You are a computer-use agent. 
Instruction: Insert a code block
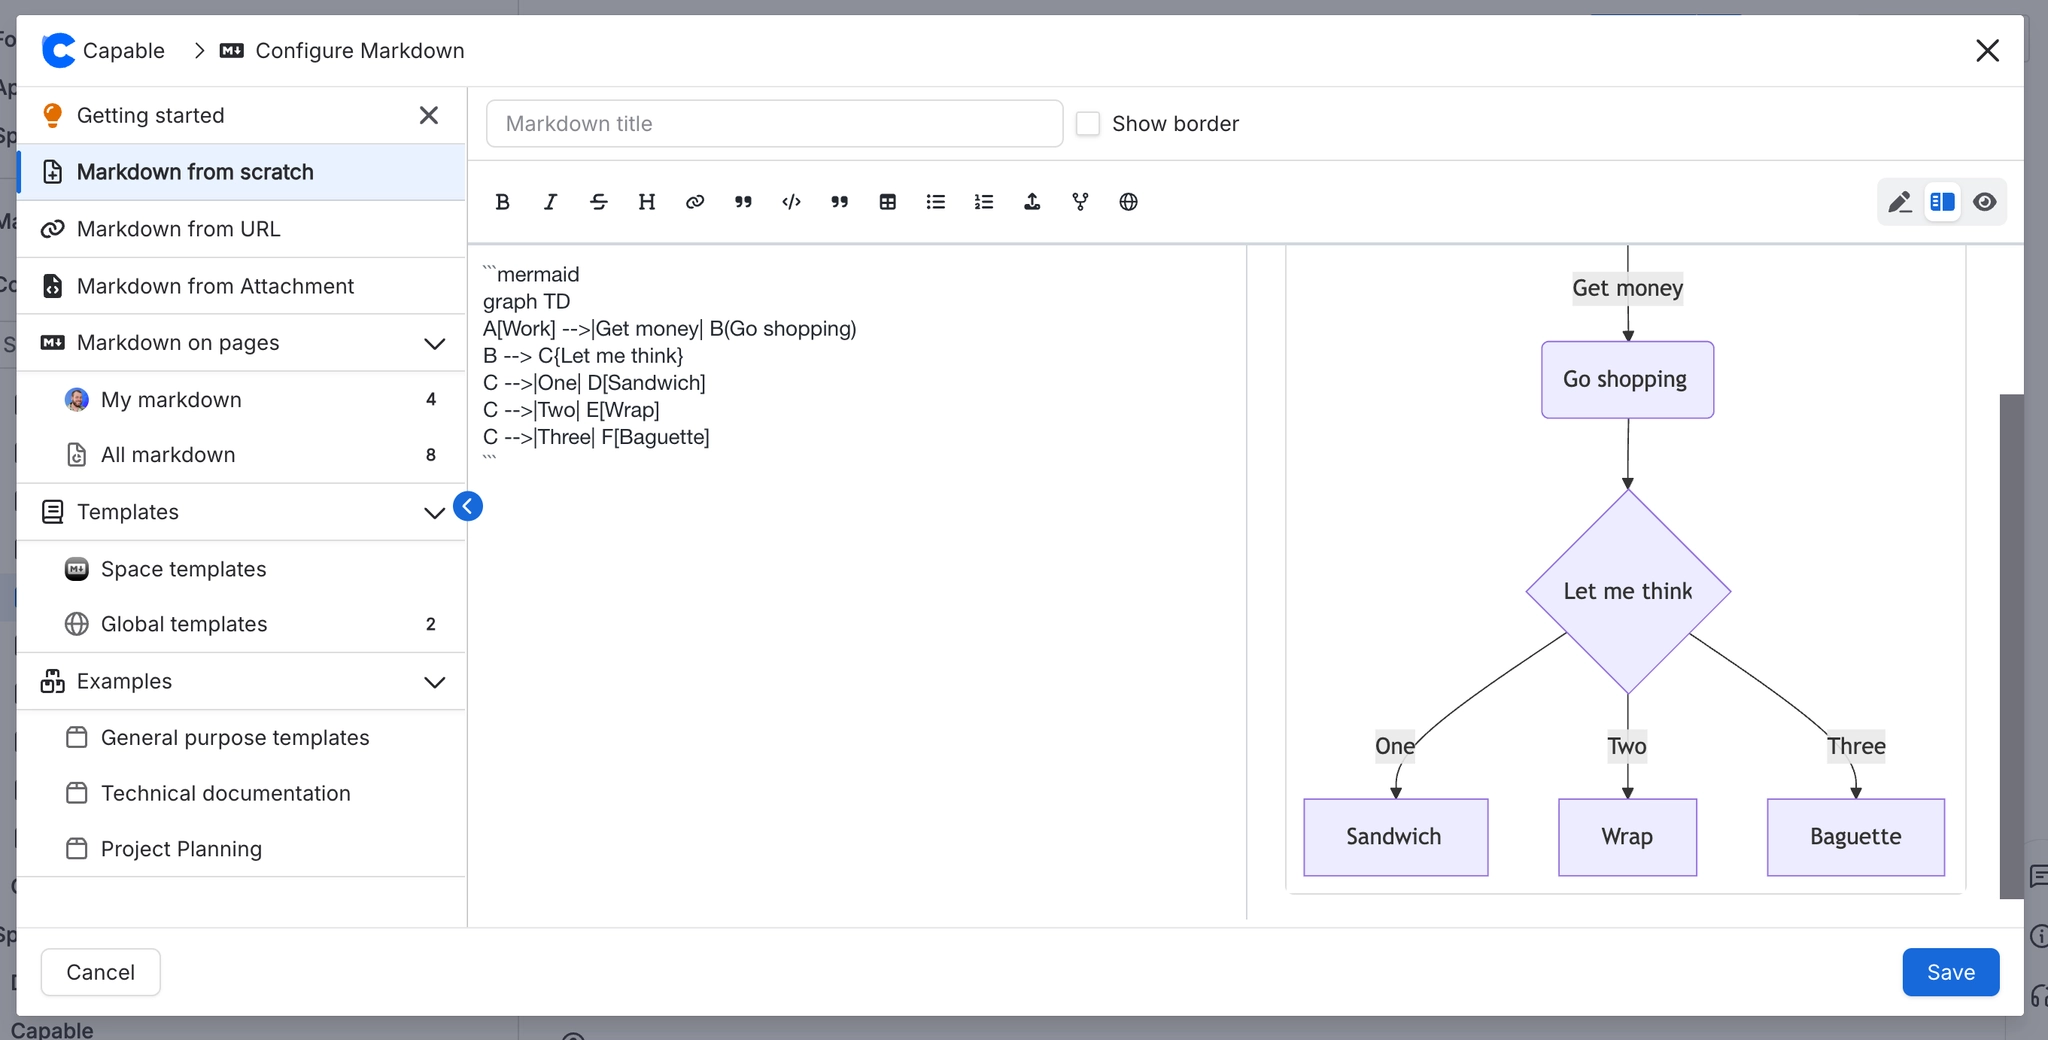tap(791, 202)
